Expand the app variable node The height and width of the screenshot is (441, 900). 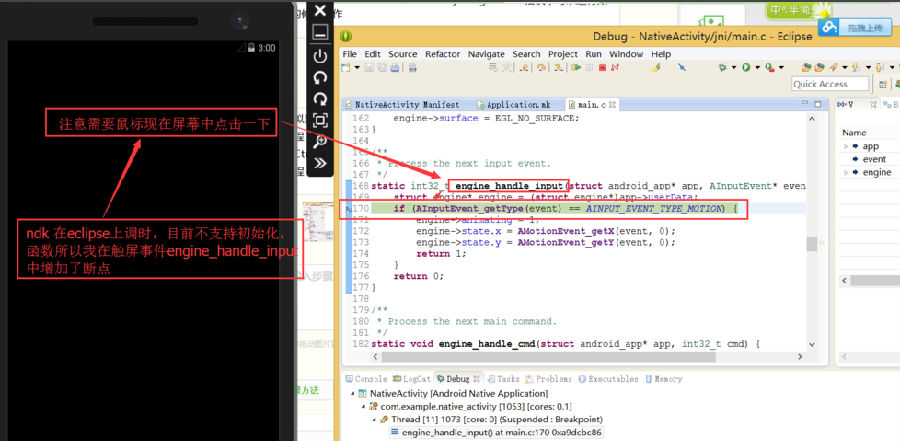846,146
